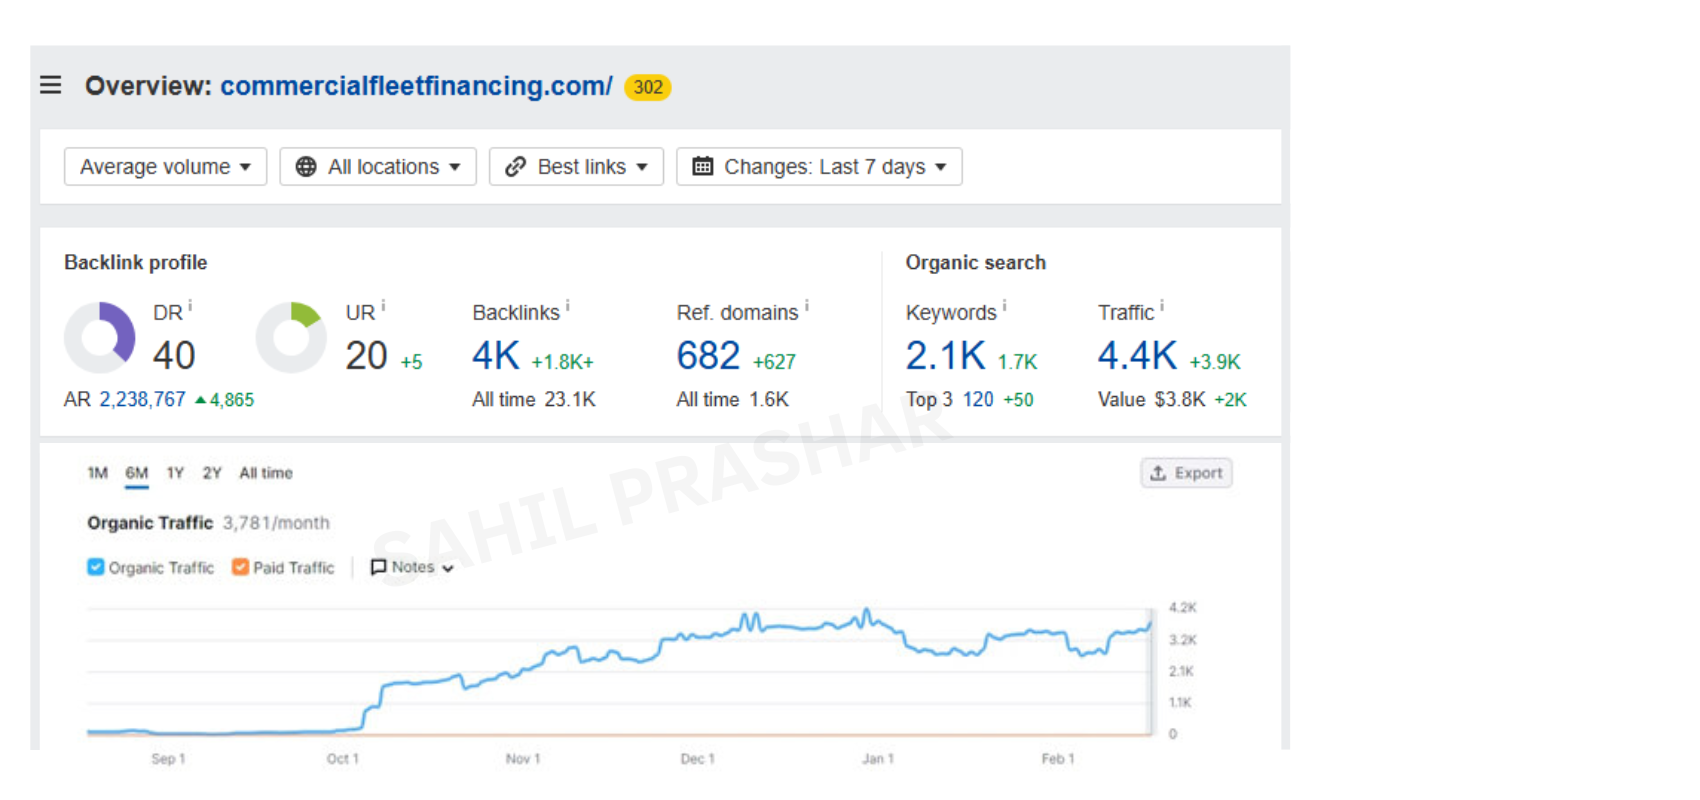Click the 302 redirect badge
Screen dimensions: 1700x800
coord(647,87)
